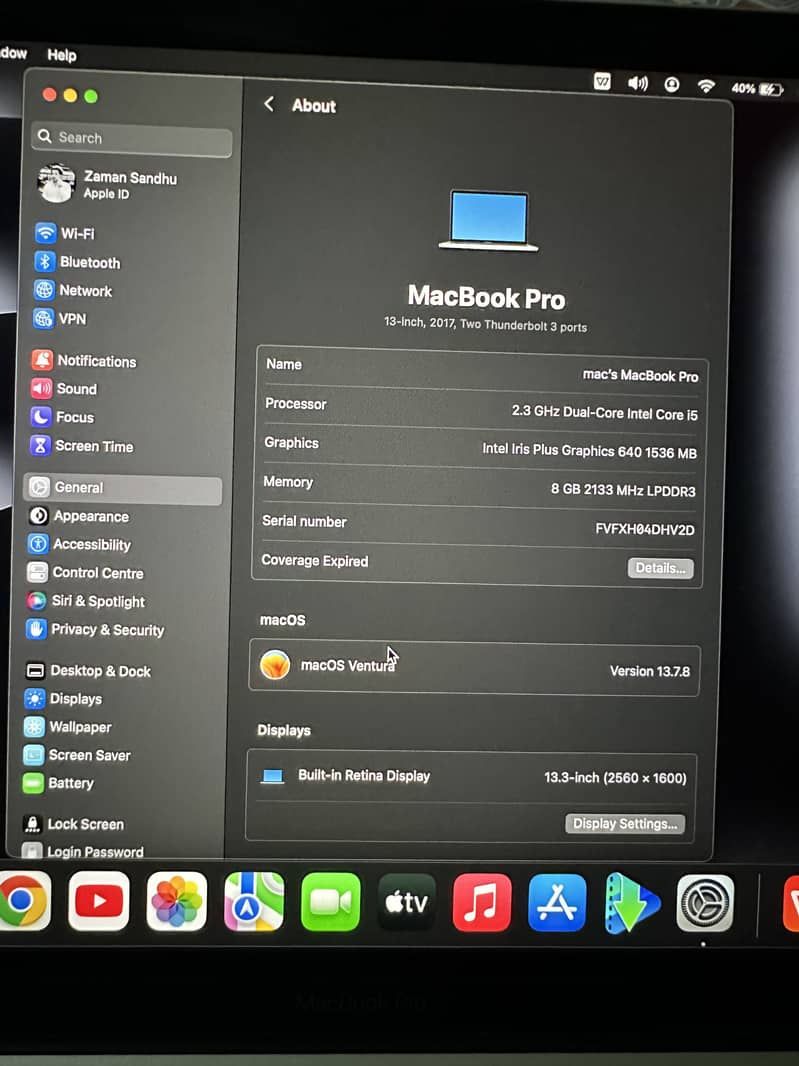Open Lock Screen settings
799x1066 pixels.
tap(73, 824)
